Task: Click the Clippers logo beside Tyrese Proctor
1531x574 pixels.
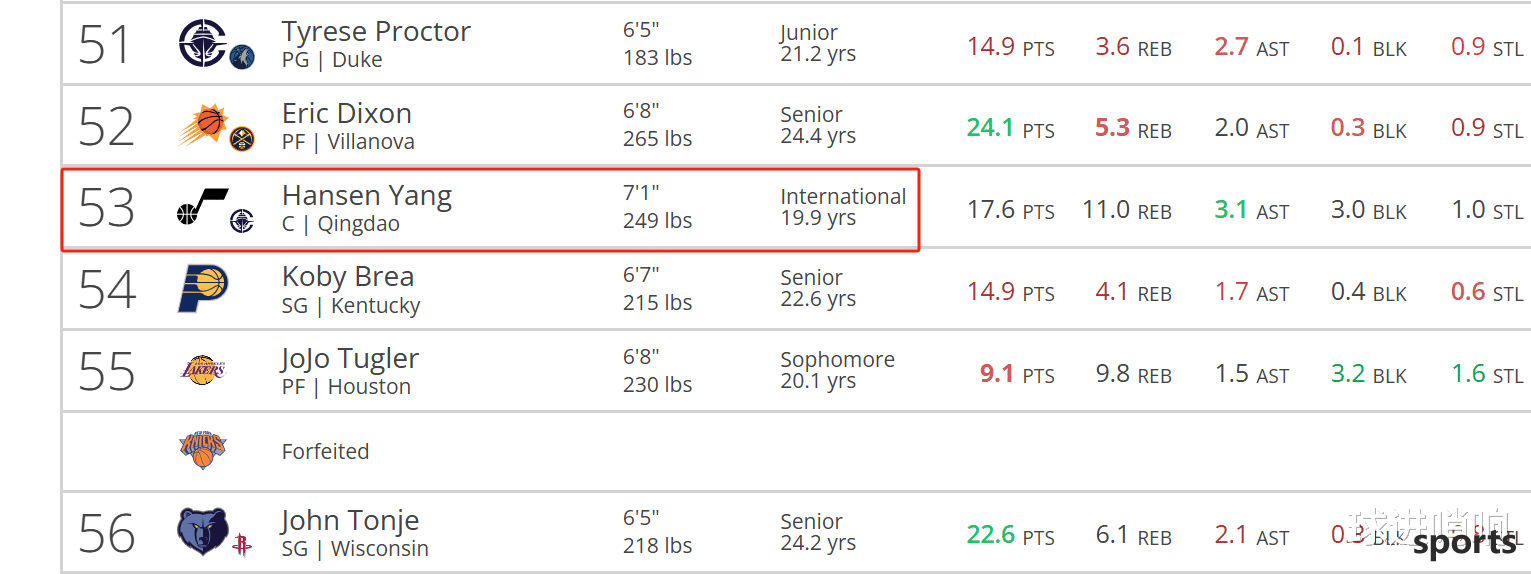Action: 202,43
